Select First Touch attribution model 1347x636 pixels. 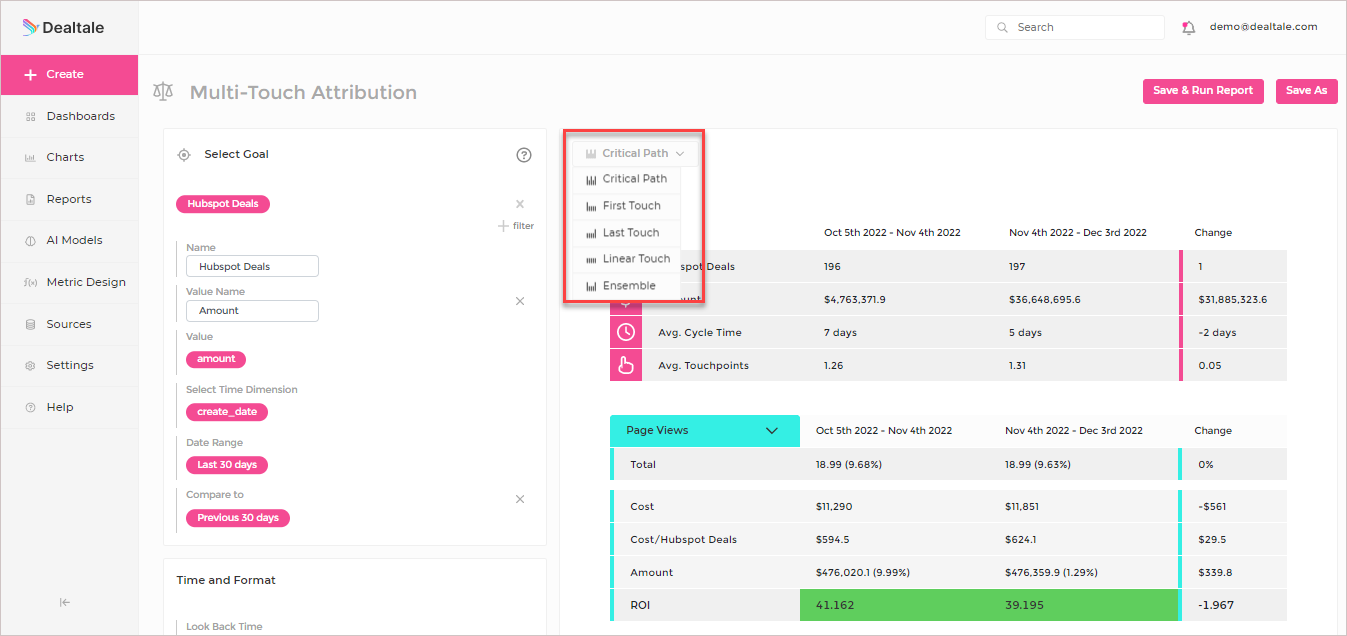point(626,206)
